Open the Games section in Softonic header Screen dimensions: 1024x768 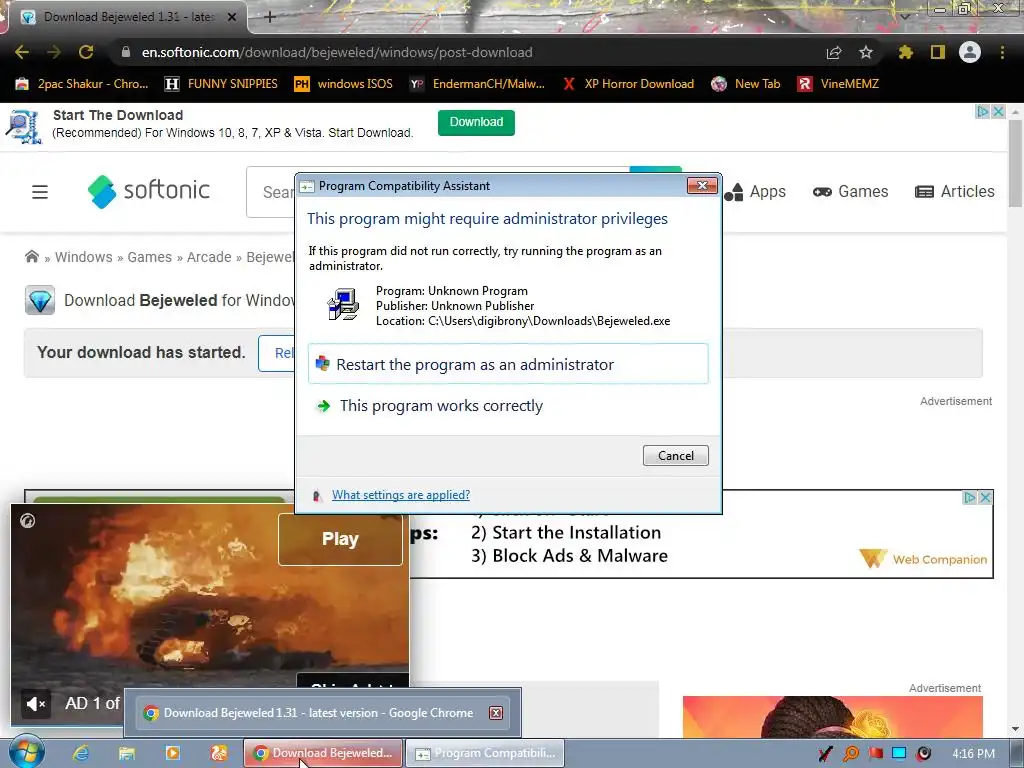850,191
